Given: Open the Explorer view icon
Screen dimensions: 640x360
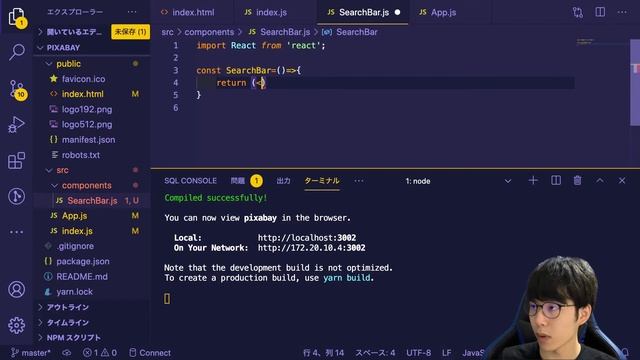Looking at the screenshot, I should (17, 16).
